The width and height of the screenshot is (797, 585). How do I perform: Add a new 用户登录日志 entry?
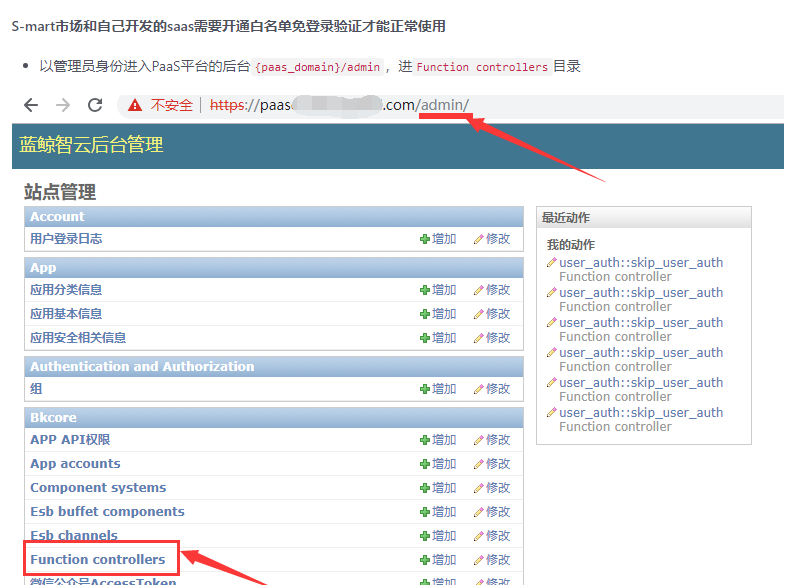coord(438,239)
